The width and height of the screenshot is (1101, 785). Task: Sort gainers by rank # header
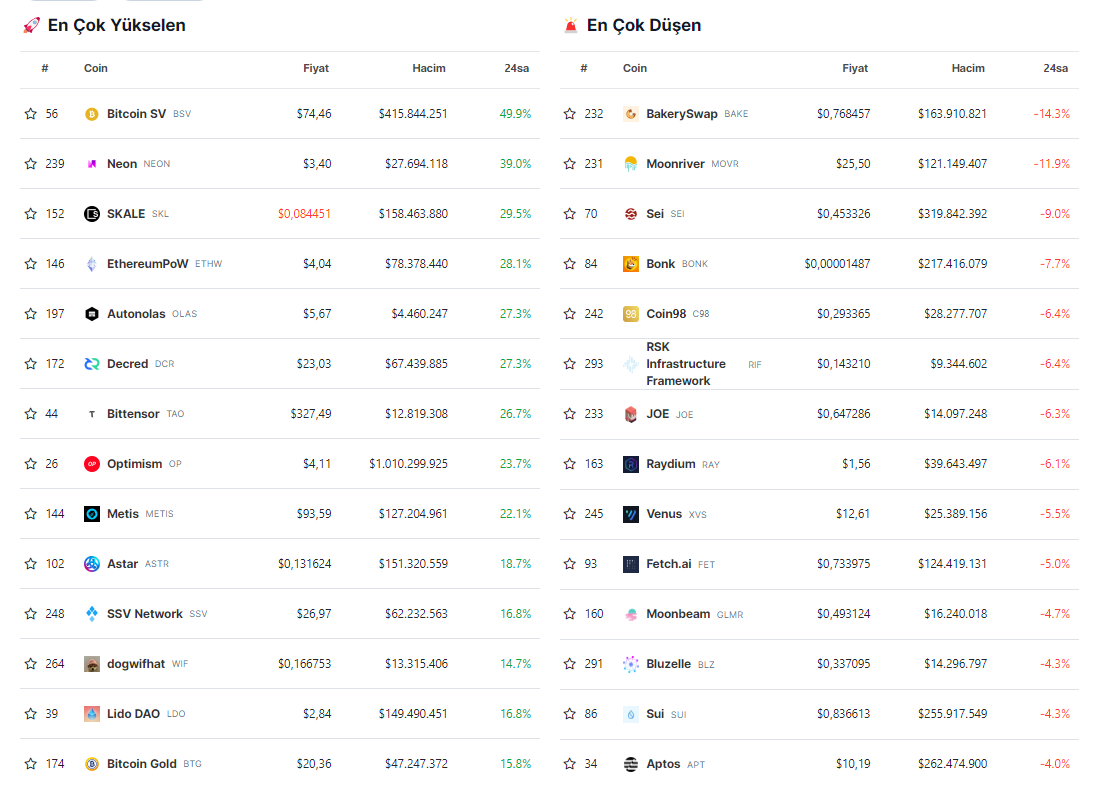[45, 69]
